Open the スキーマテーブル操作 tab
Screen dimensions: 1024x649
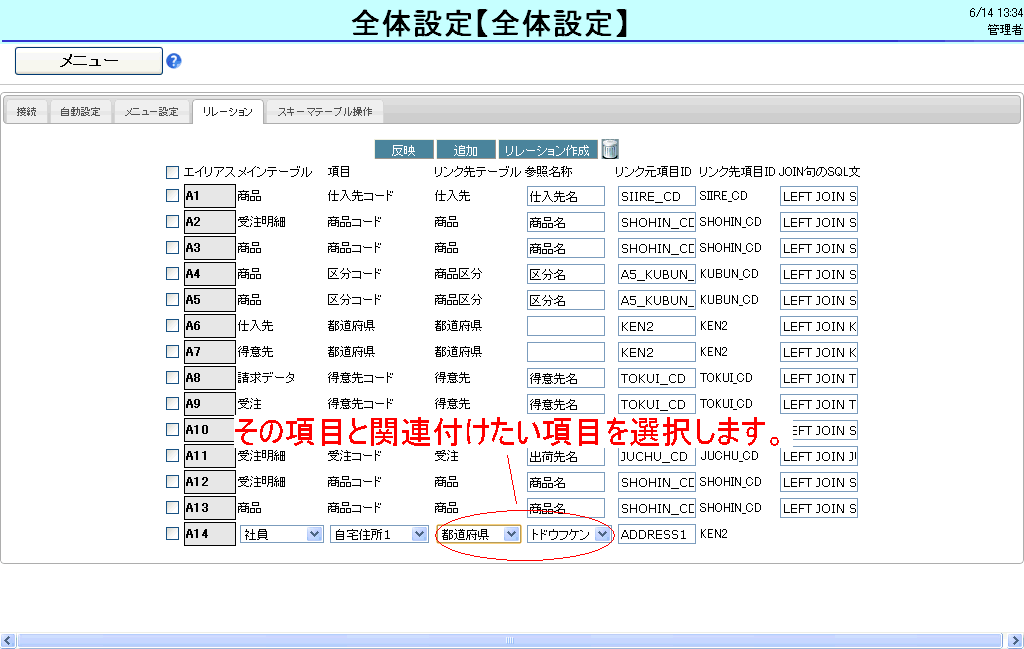pos(324,112)
